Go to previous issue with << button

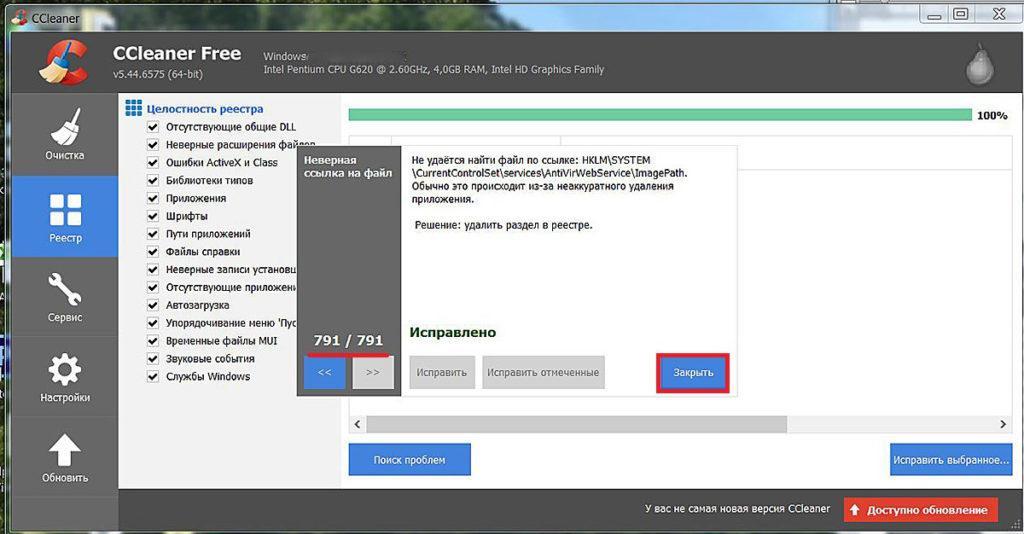coord(325,373)
